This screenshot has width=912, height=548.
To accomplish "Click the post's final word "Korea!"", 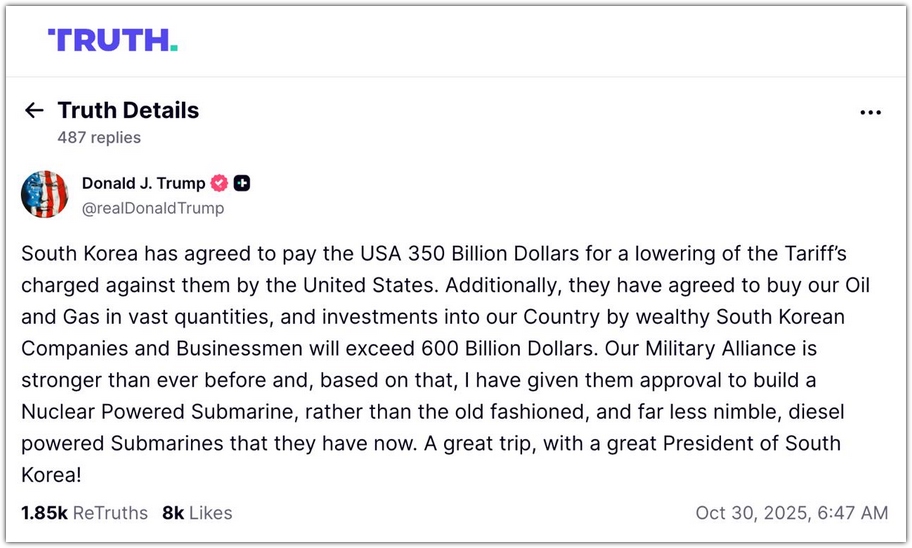I will pos(50,475).
